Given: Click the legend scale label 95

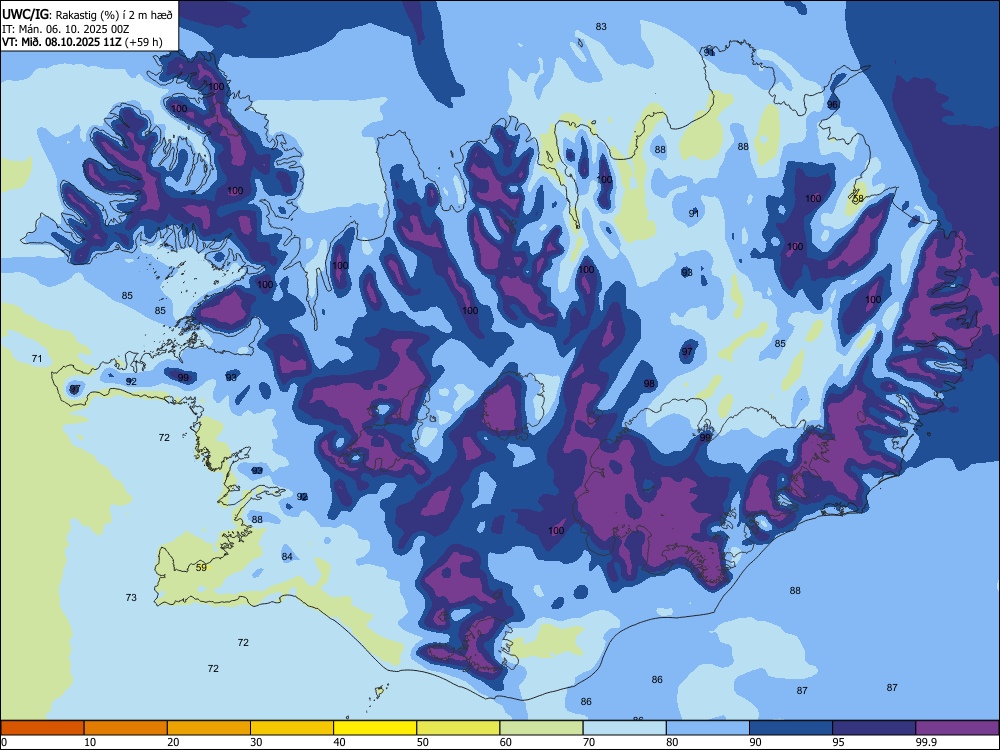Looking at the screenshot, I should click(x=838, y=742).
